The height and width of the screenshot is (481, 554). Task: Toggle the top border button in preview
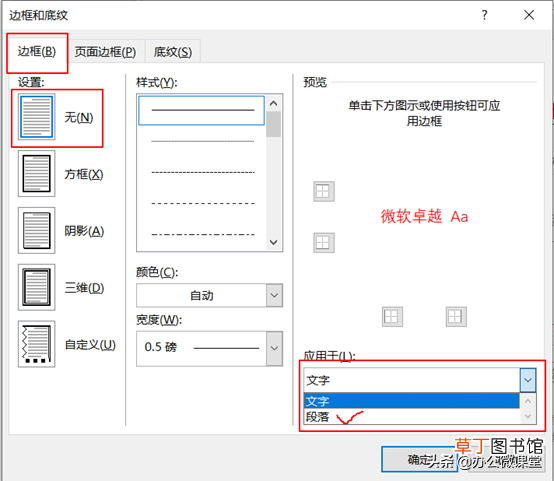click(324, 191)
